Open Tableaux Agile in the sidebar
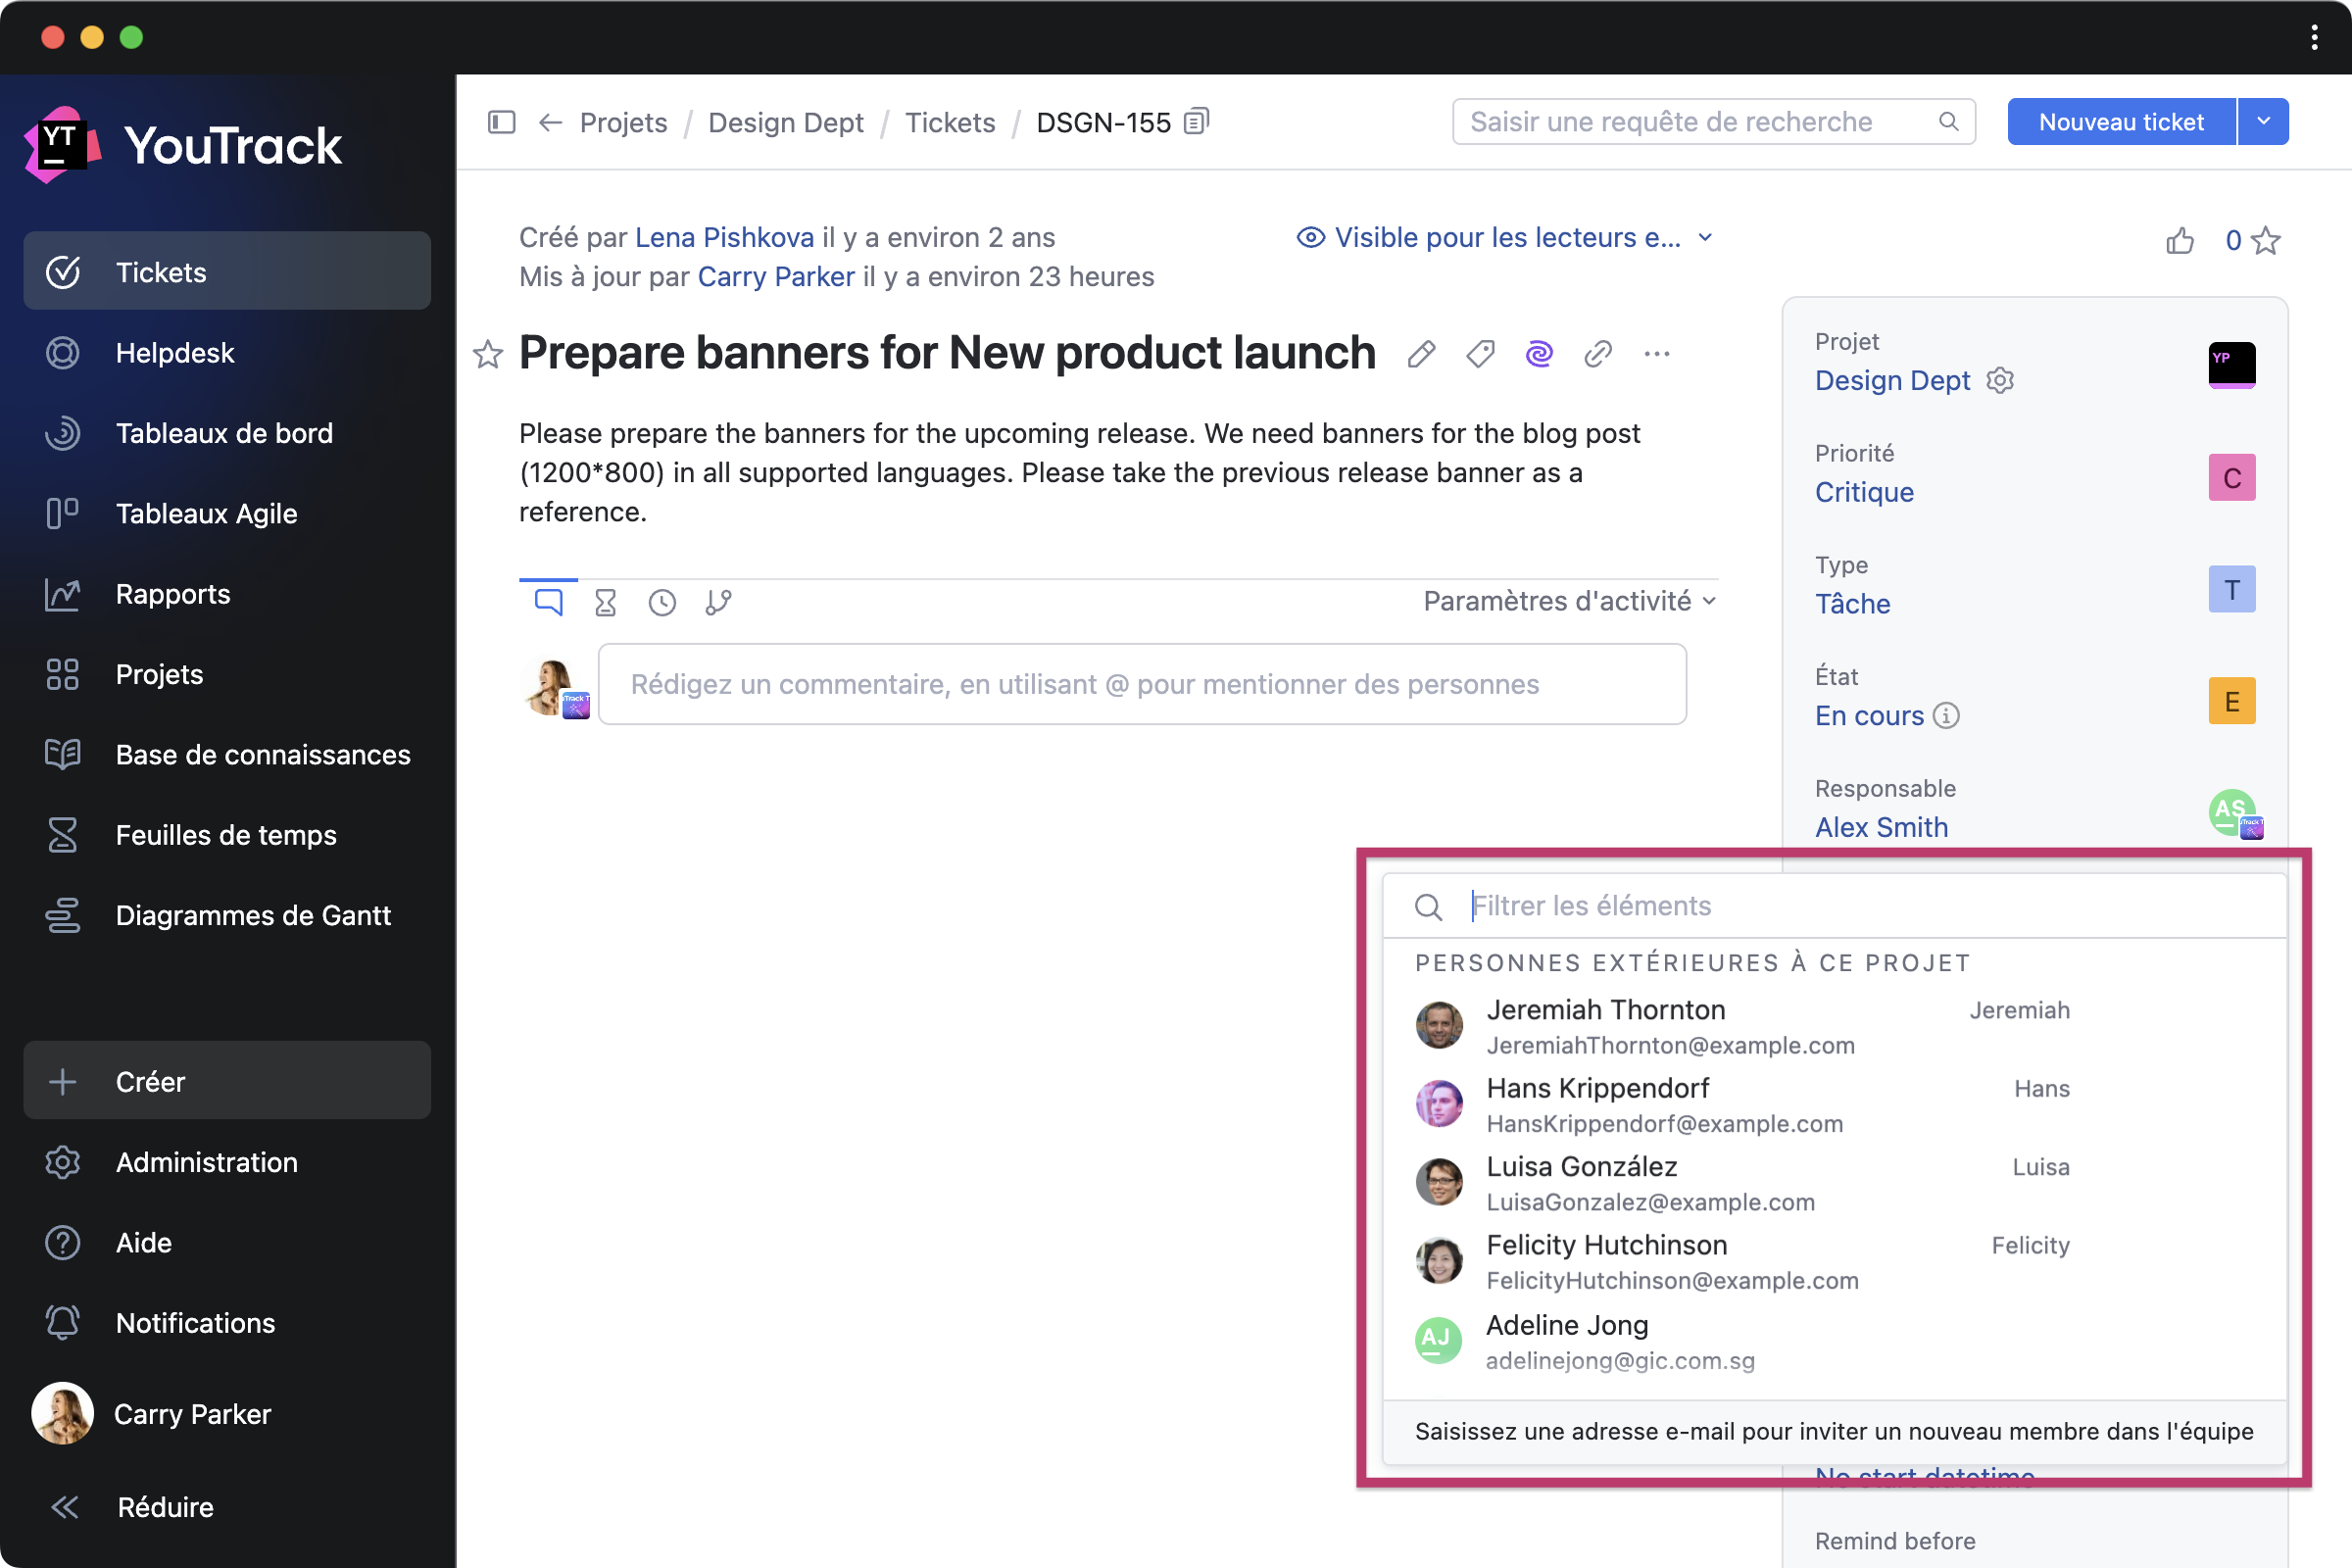This screenshot has height=1568, width=2352. coord(206,513)
